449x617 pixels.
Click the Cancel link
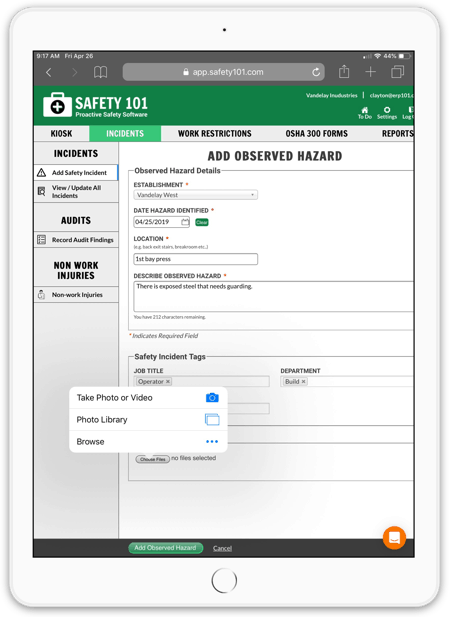222,548
